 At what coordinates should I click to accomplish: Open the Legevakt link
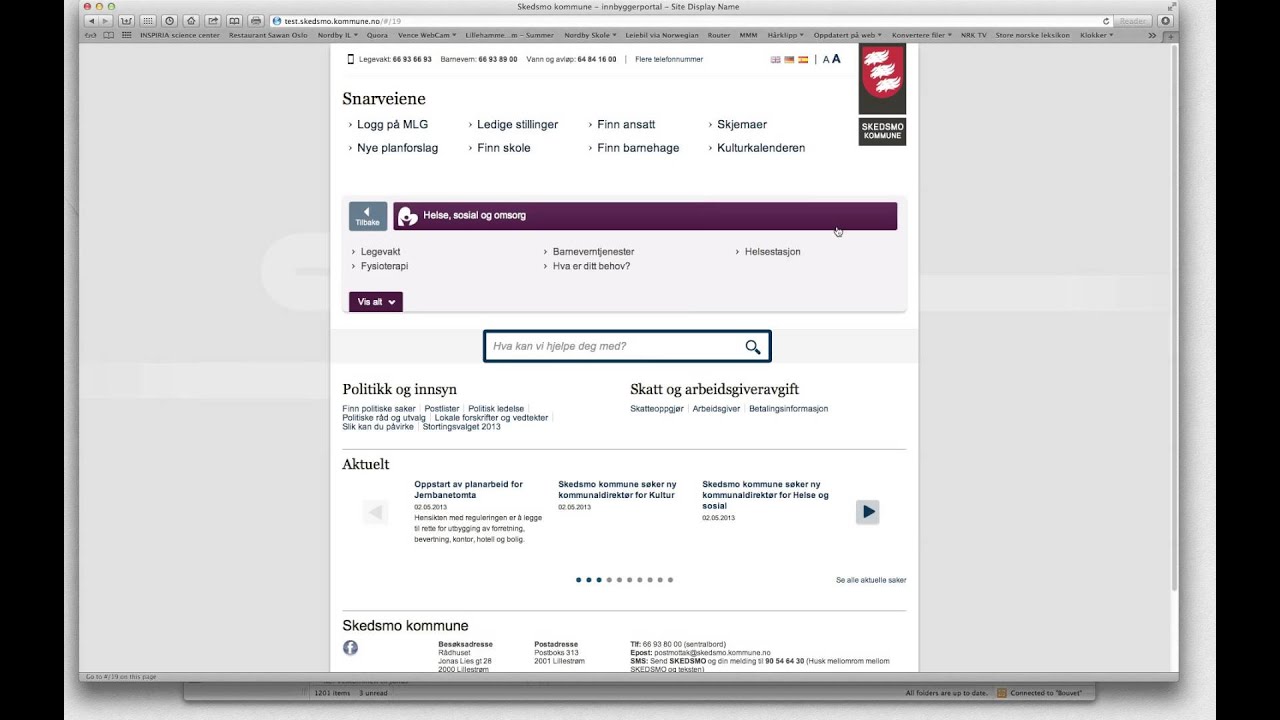pos(380,252)
